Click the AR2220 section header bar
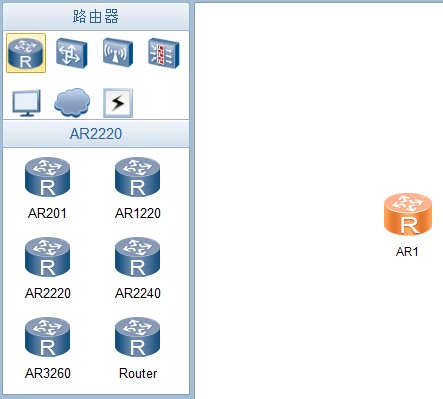443x399 pixels. tap(96, 134)
